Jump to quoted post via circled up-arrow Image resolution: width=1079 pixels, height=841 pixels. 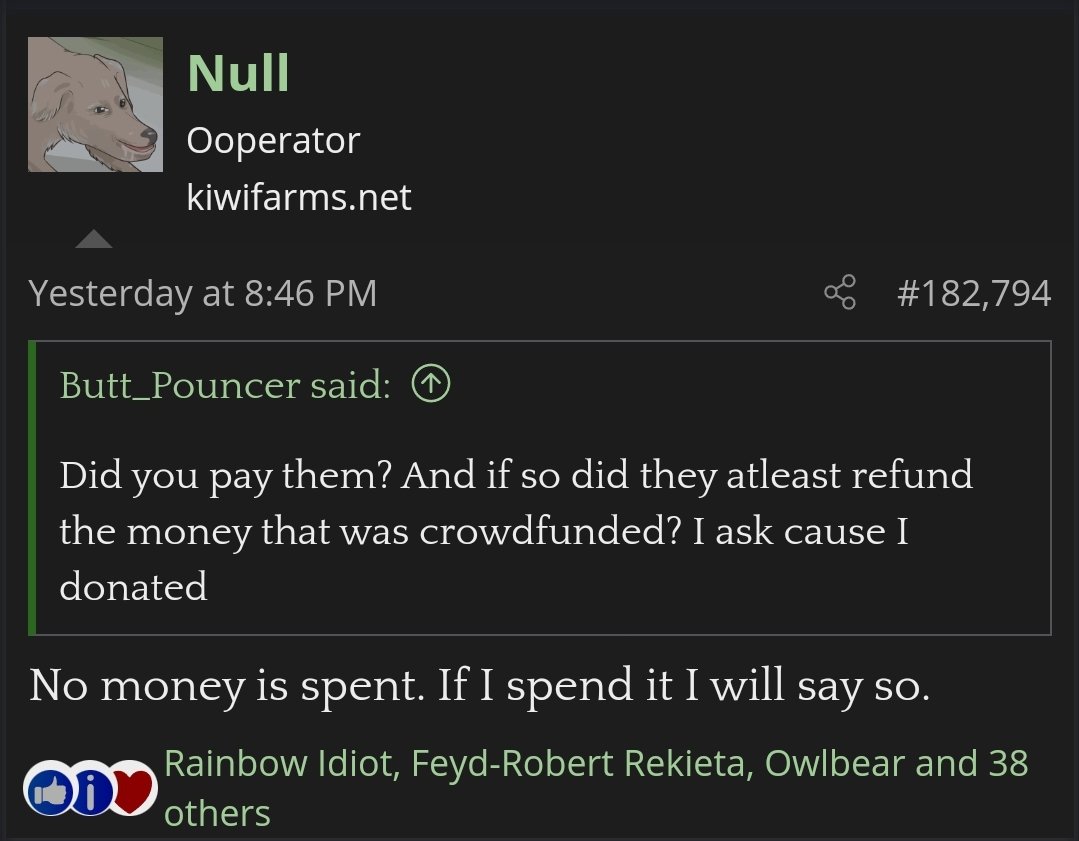pyautogui.click(x=431, y=384)
